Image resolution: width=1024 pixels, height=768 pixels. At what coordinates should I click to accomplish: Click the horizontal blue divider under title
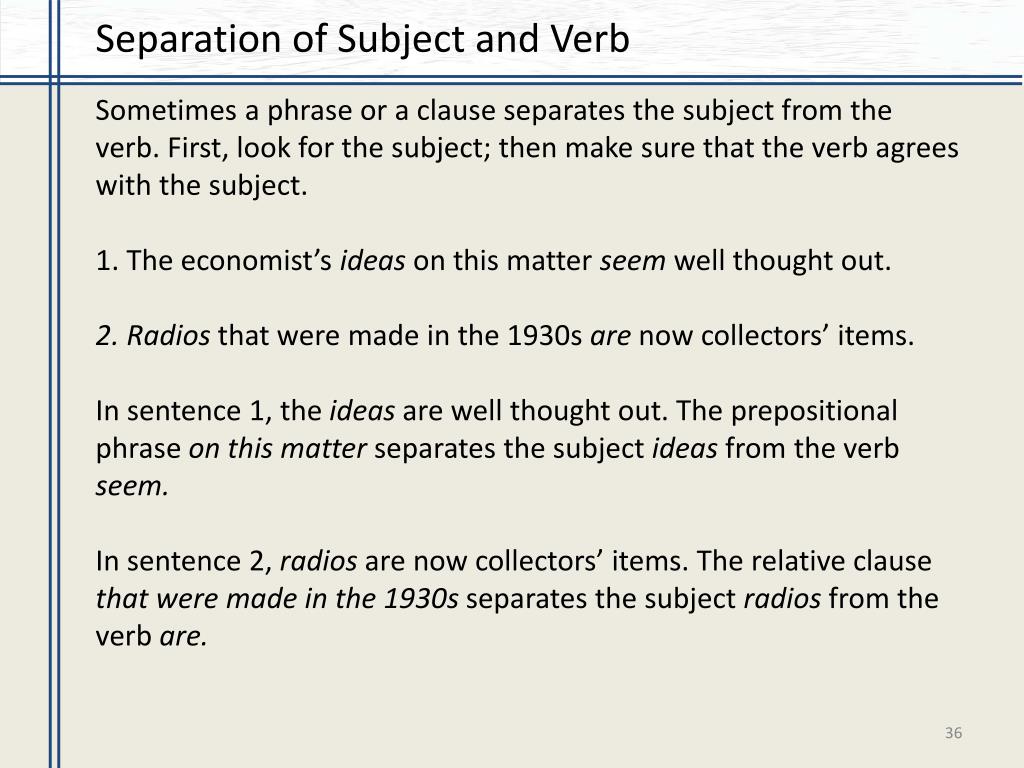512,80
